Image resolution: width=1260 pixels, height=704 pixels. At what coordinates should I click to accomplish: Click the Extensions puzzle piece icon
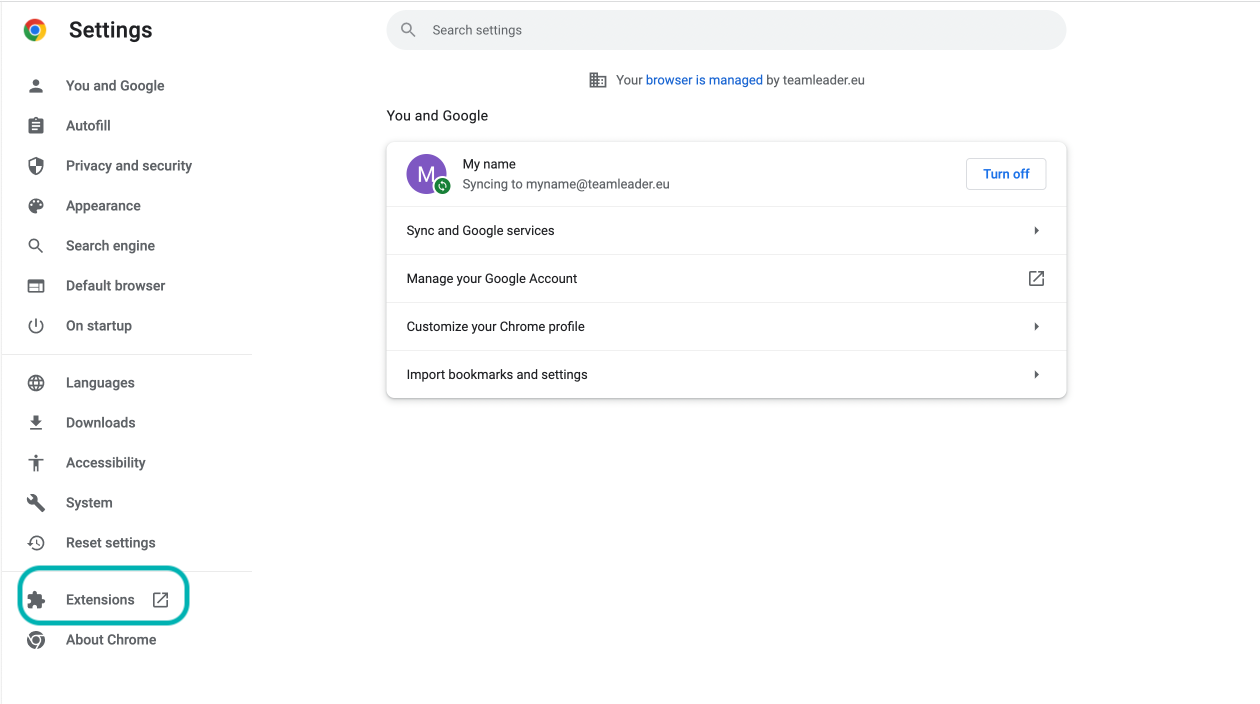[36, 600]
